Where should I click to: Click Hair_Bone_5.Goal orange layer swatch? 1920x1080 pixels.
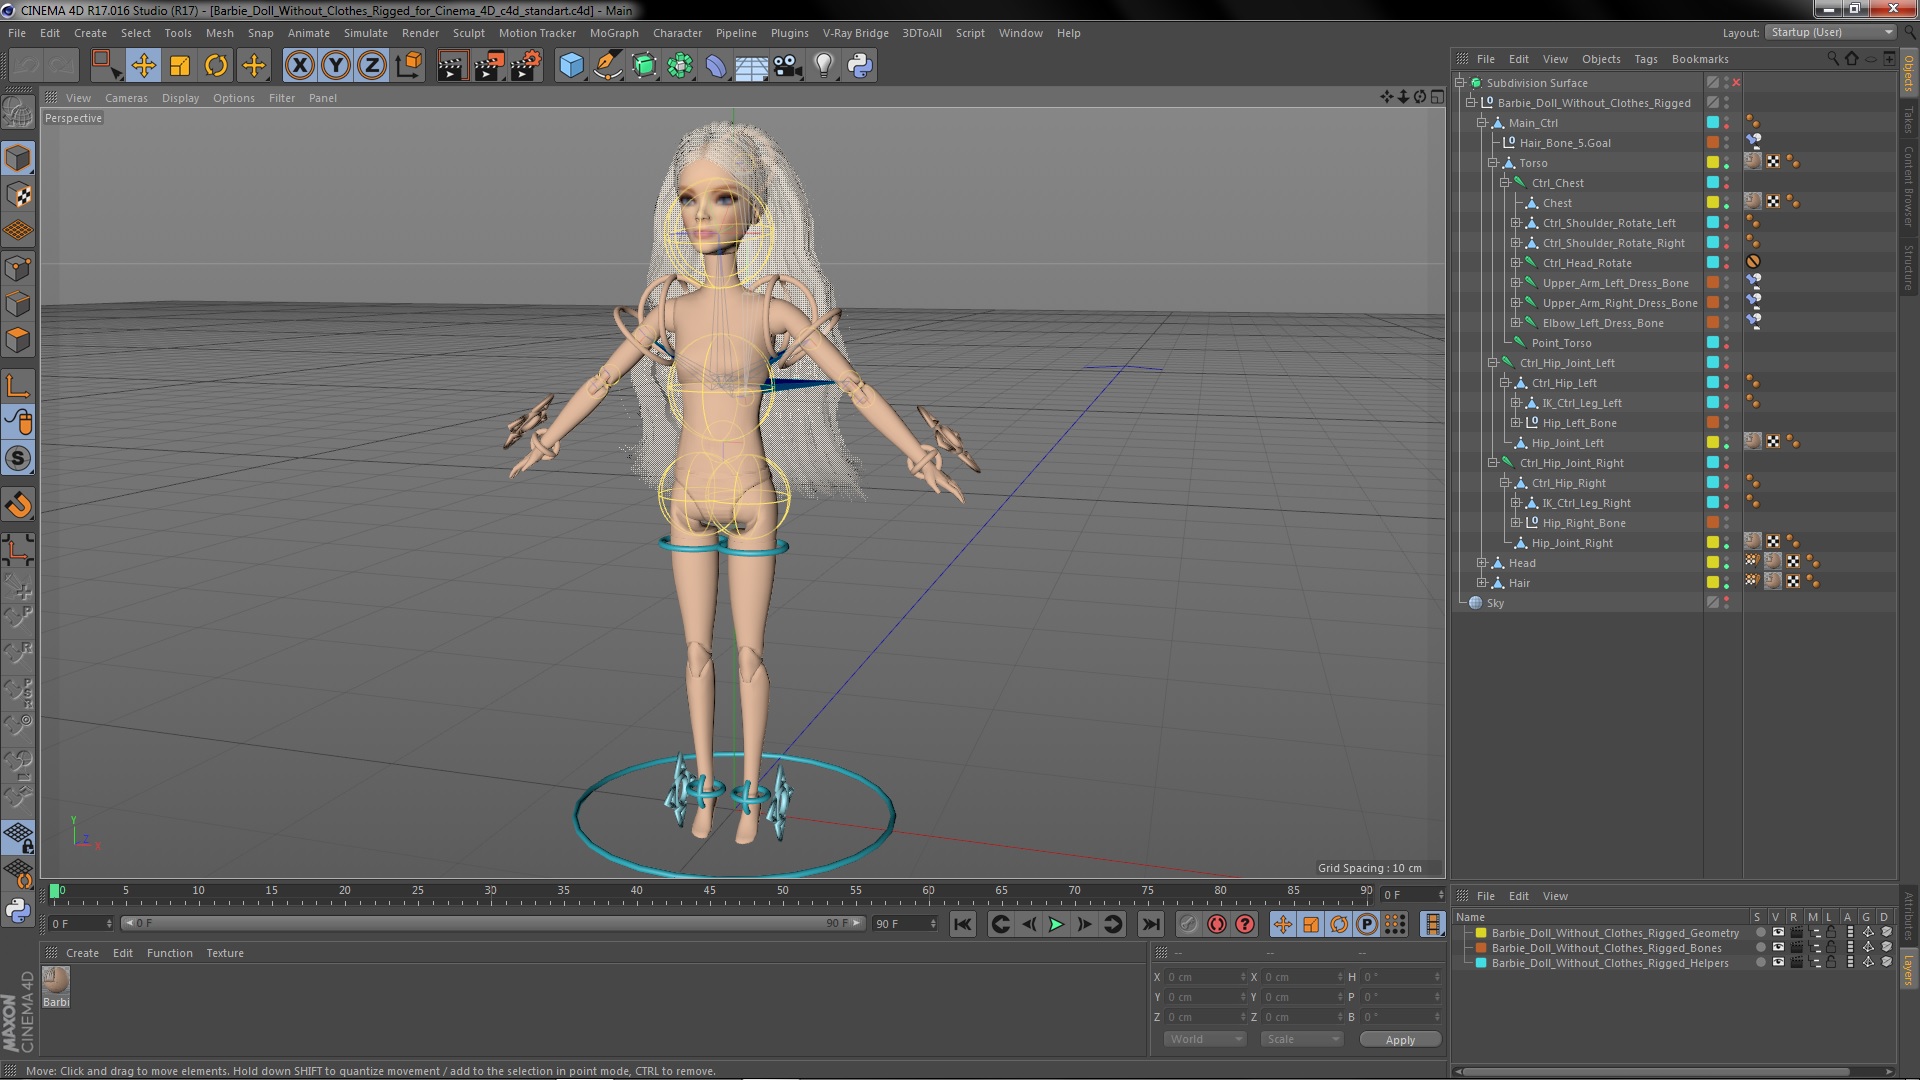coord(1713,143)
